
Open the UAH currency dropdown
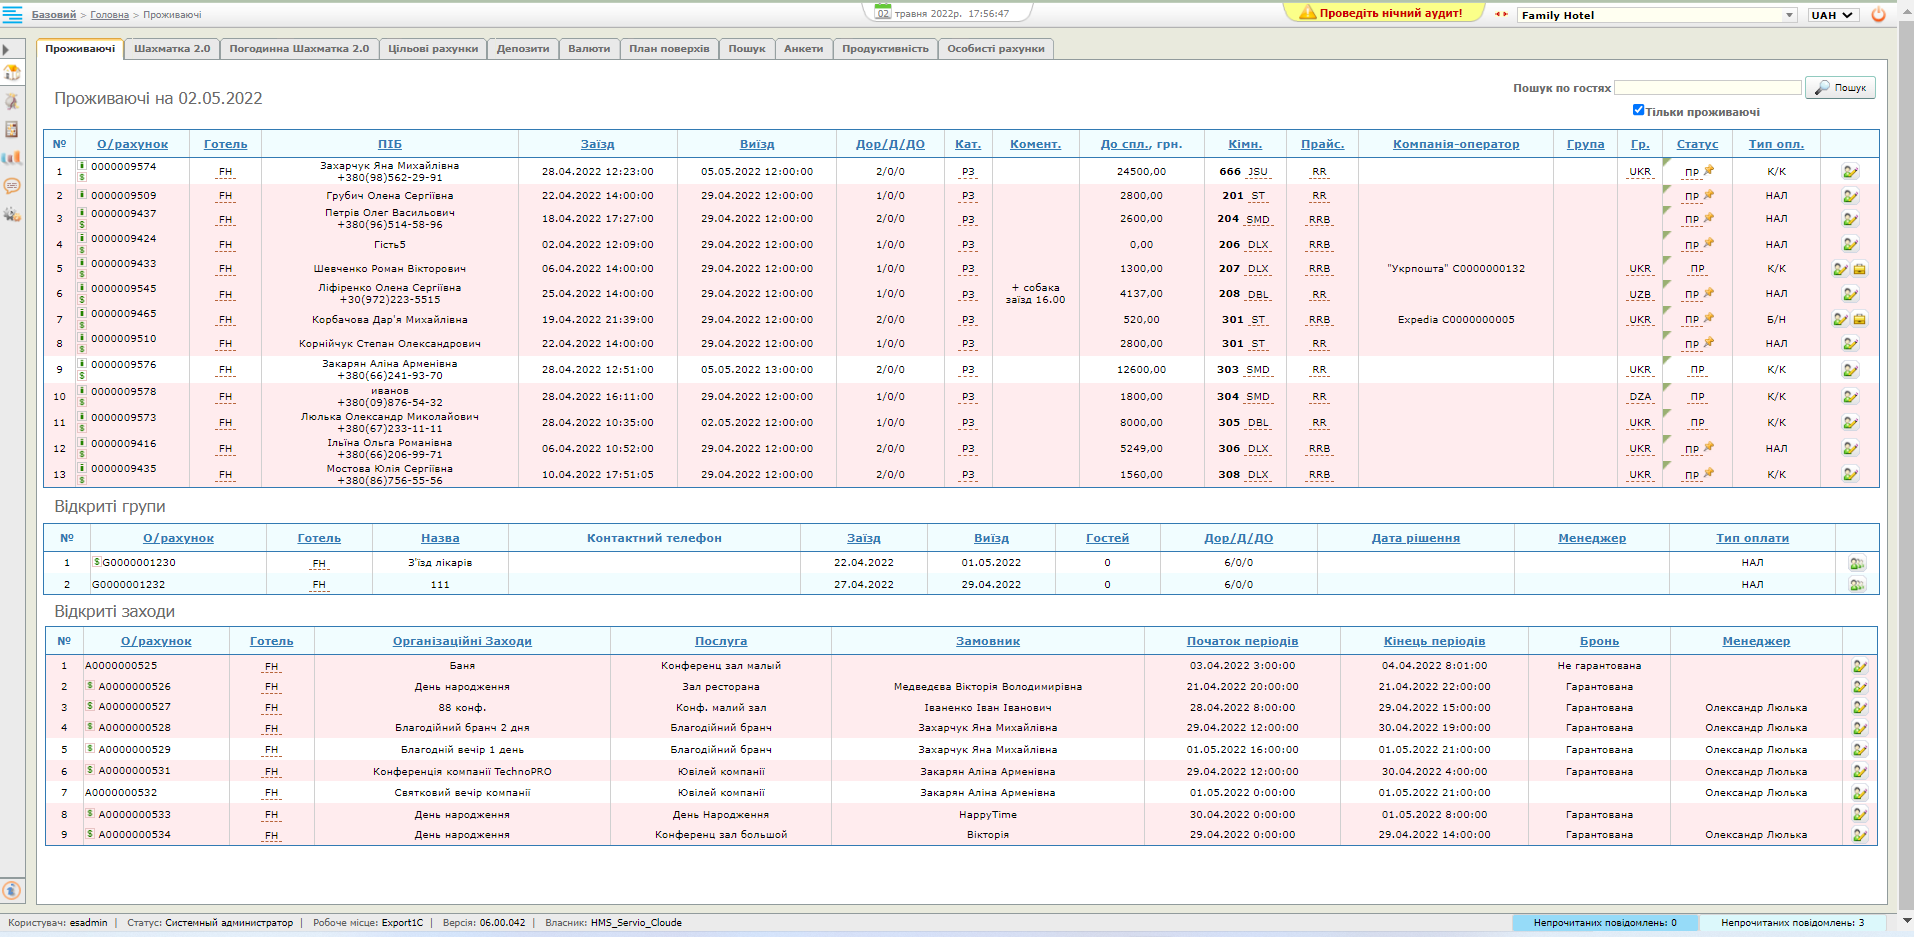click(x=1833, y=15)
